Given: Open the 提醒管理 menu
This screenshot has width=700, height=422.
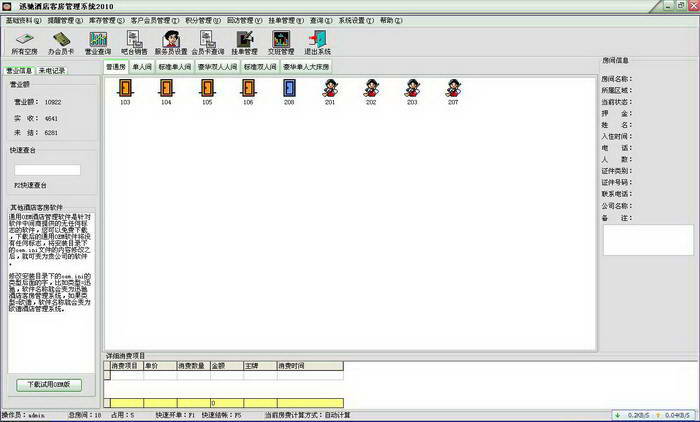Looking at the screenshot, I should click(65, 21).
